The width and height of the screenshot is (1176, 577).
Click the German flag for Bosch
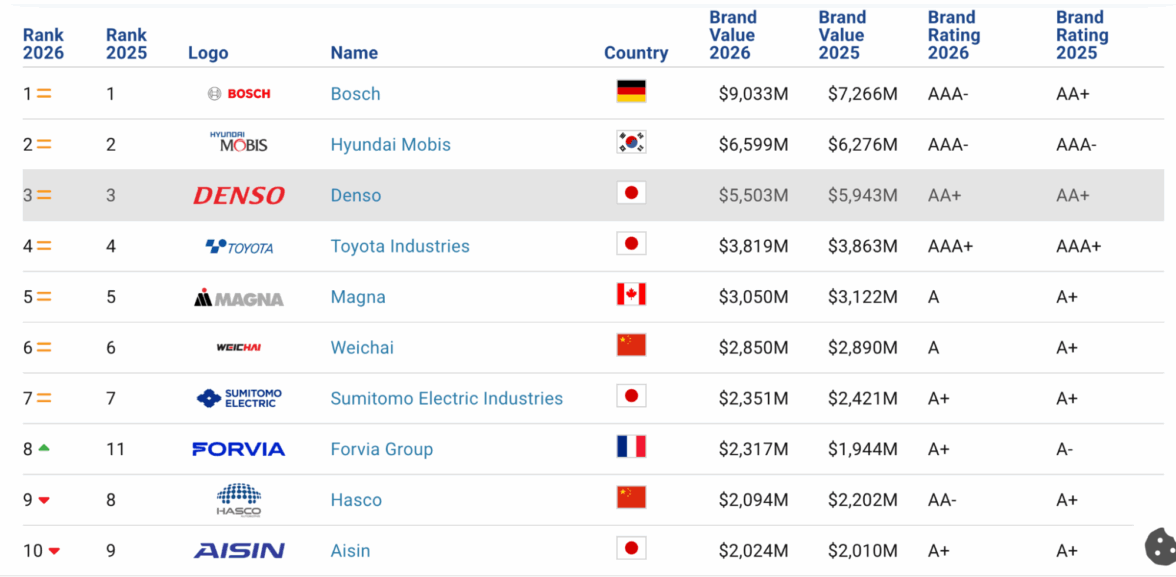coord(631,92)
